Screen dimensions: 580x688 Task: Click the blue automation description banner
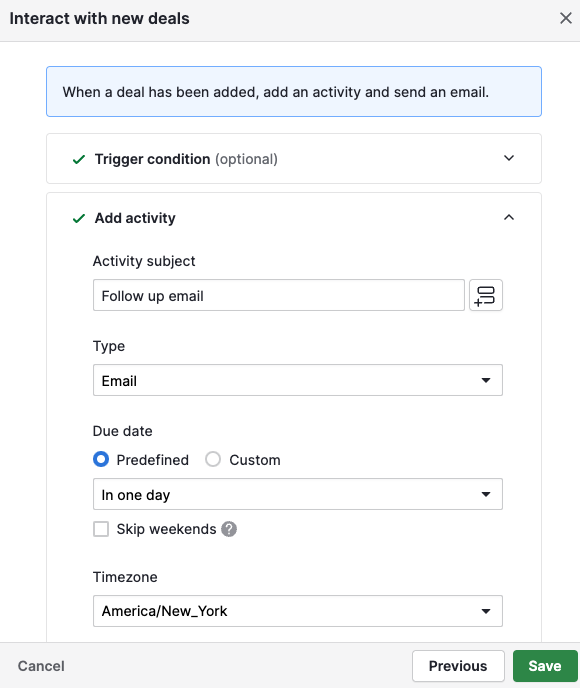(x=294, y=92)
